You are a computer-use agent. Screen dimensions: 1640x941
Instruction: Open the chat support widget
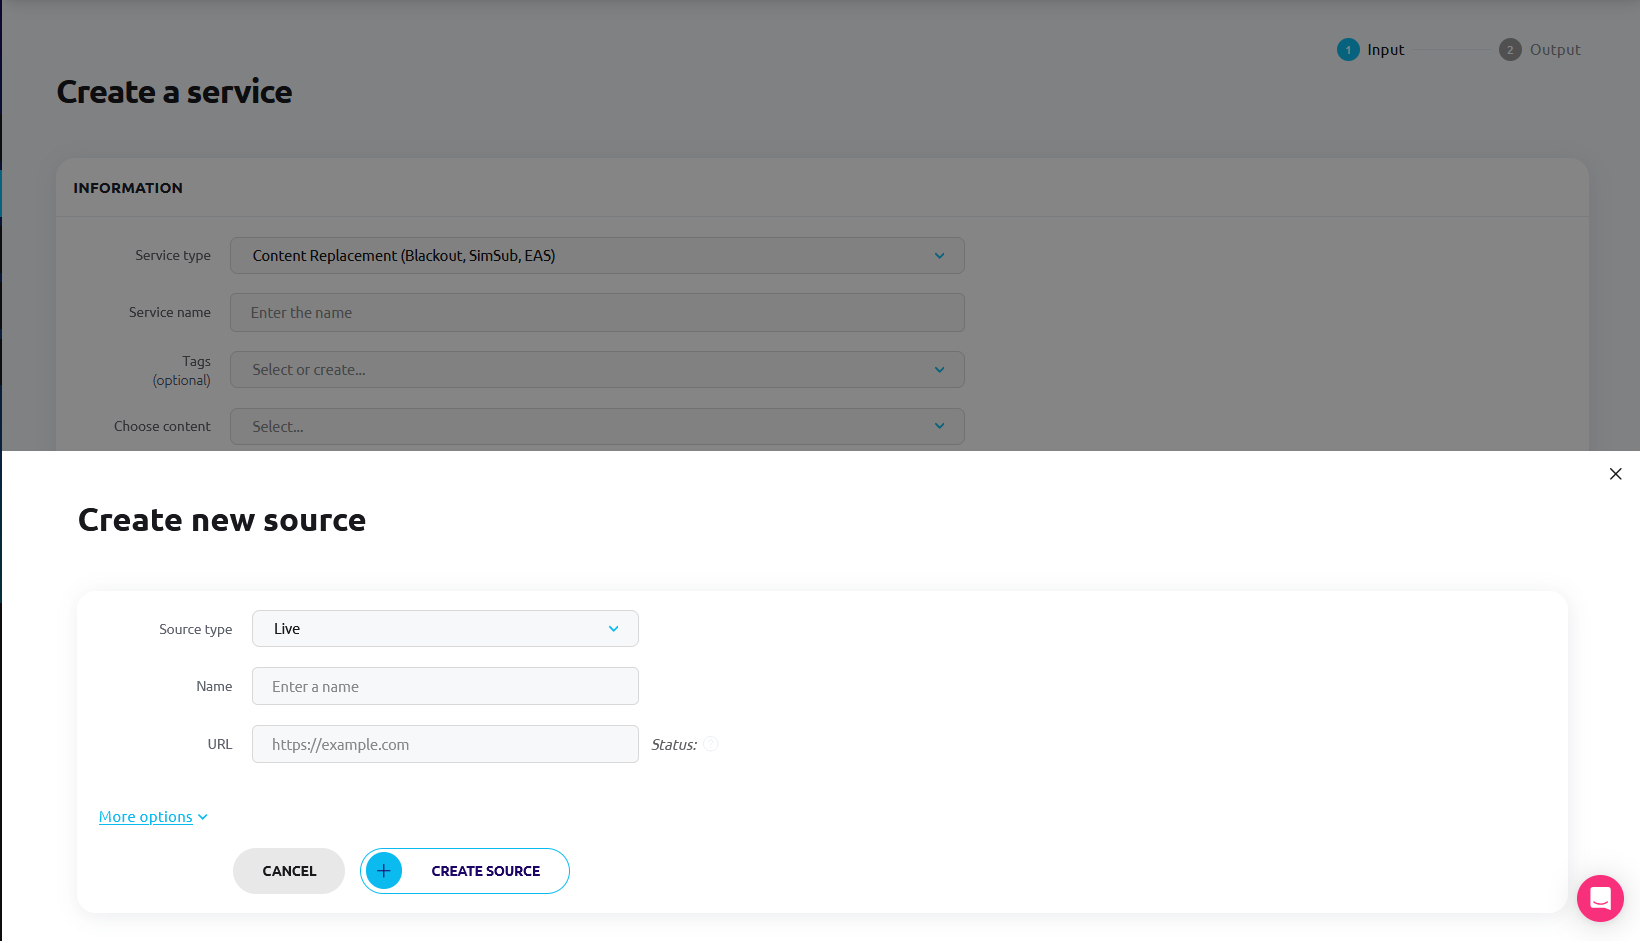pyautogui.click(x=1600, y=898)
